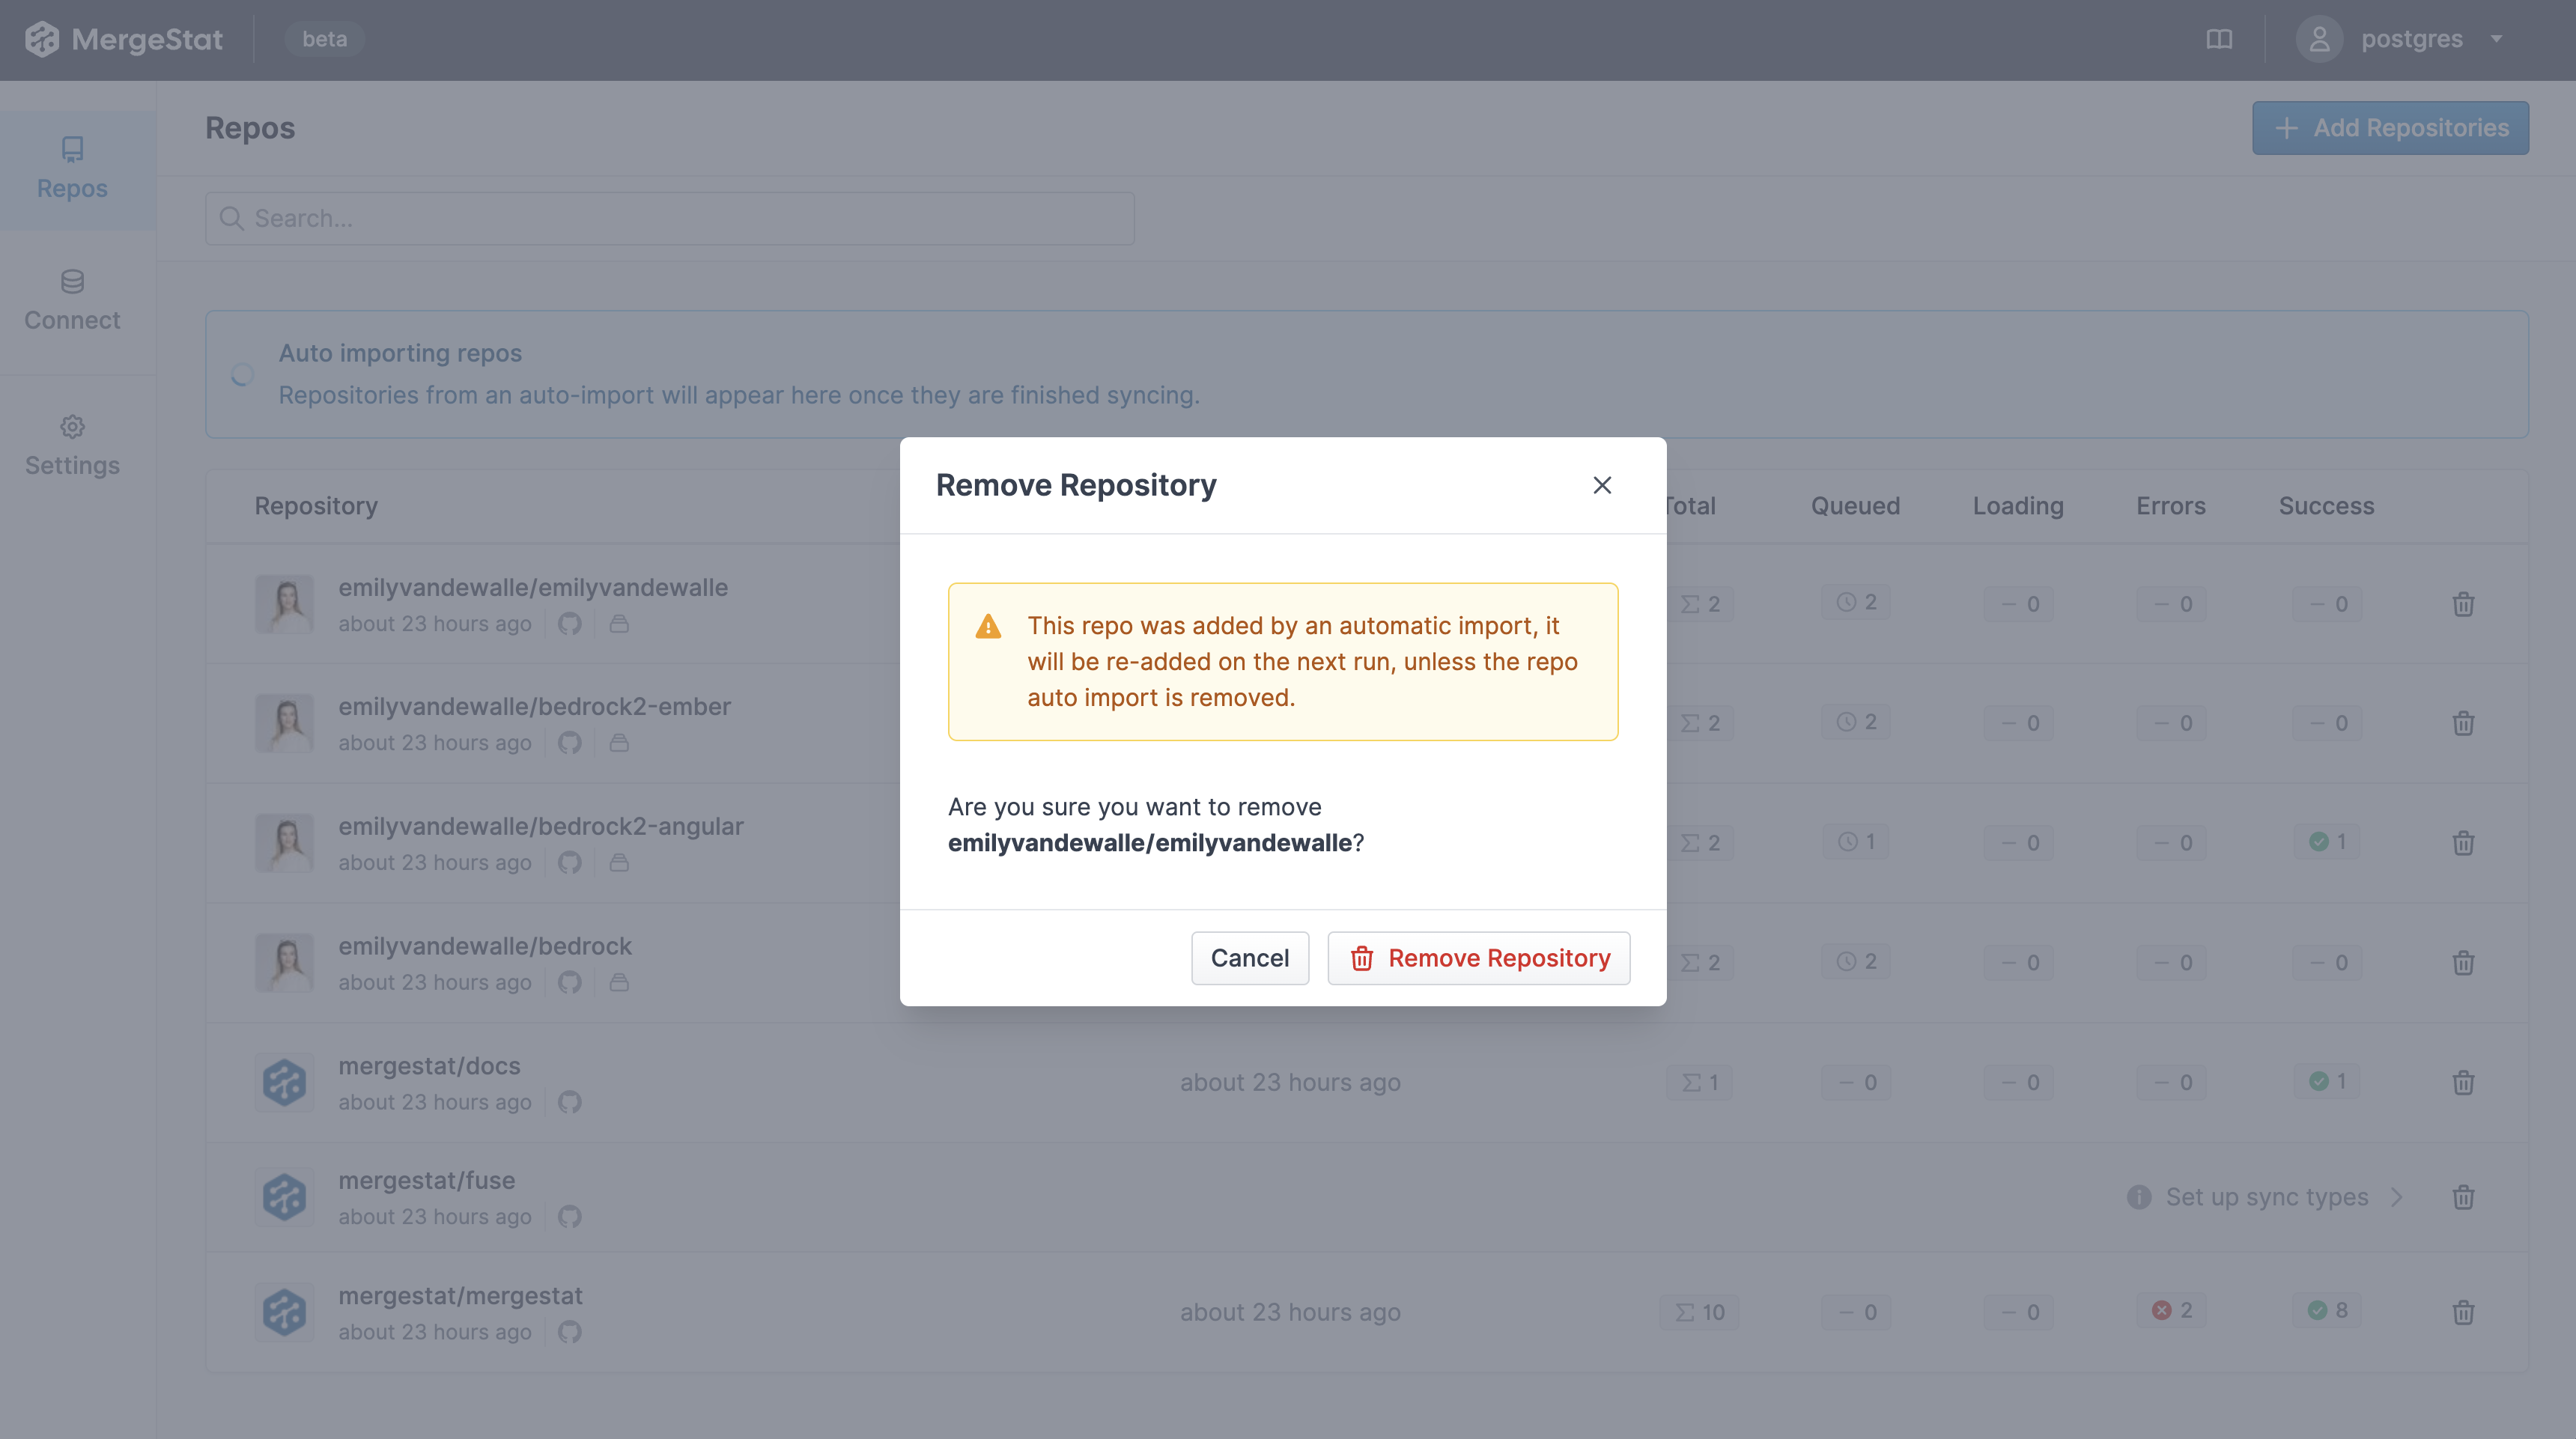This screenshot has height=1439, width=2576.
Task: Click the lock icon beside emilyvandewalle/bedrock2-ember
Action: [619, 743]
